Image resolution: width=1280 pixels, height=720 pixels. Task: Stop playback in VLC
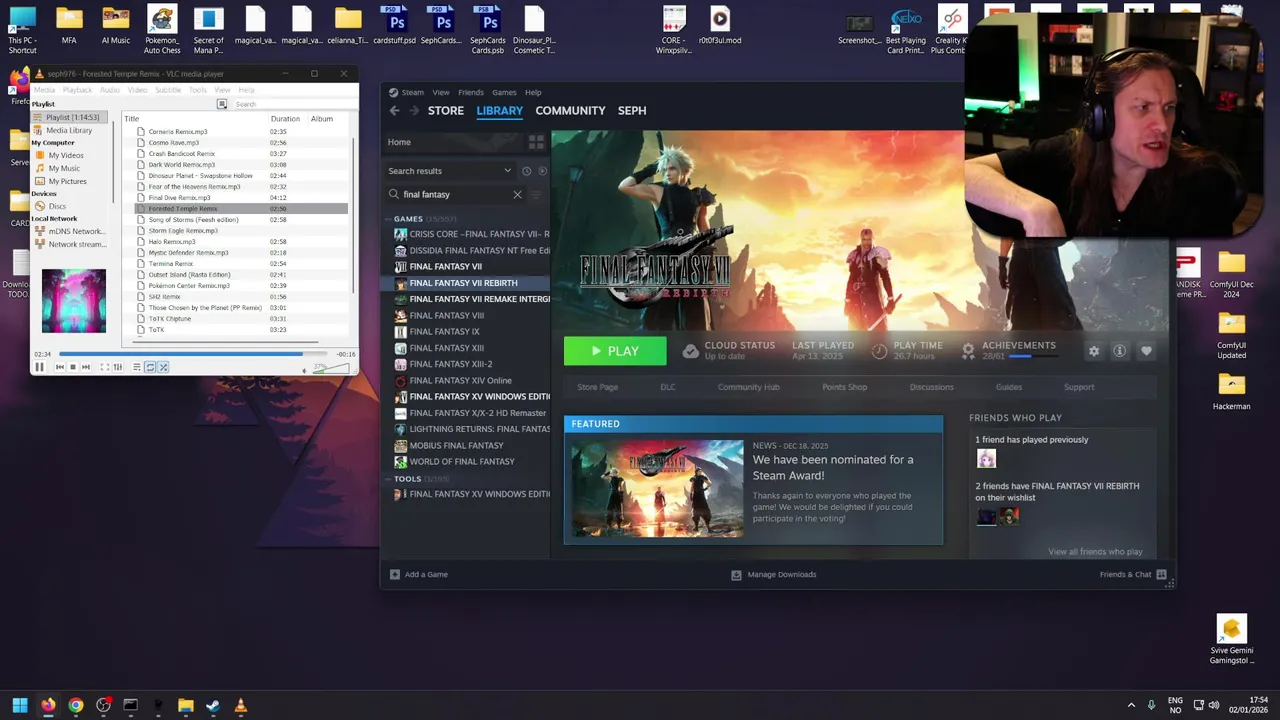(72, 367)
